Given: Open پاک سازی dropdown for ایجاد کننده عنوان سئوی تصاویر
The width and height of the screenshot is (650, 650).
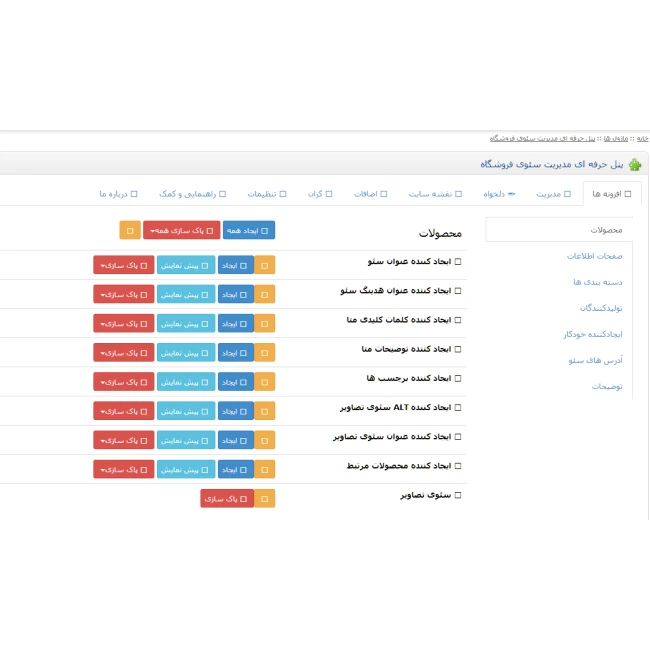Looking at the screenshot, I should 124,440.
